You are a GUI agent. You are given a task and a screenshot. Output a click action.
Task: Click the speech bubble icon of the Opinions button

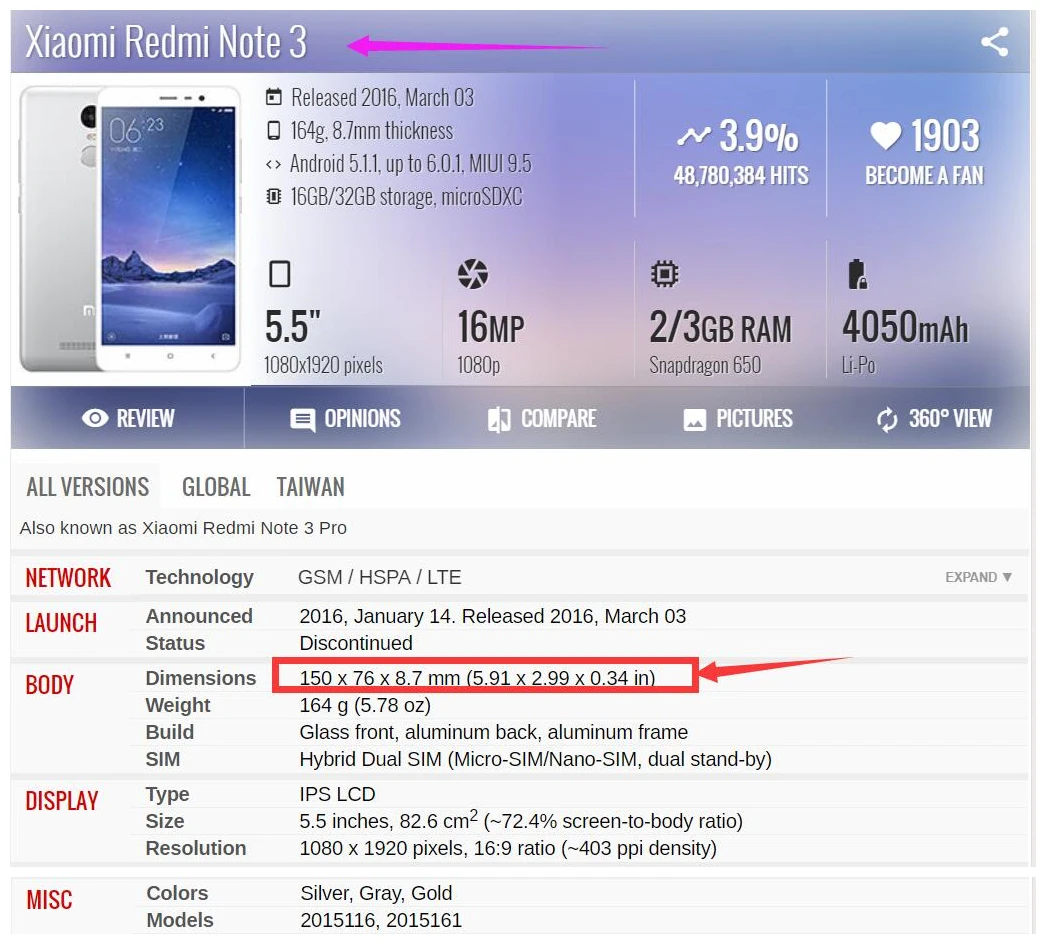click(302, 420)
